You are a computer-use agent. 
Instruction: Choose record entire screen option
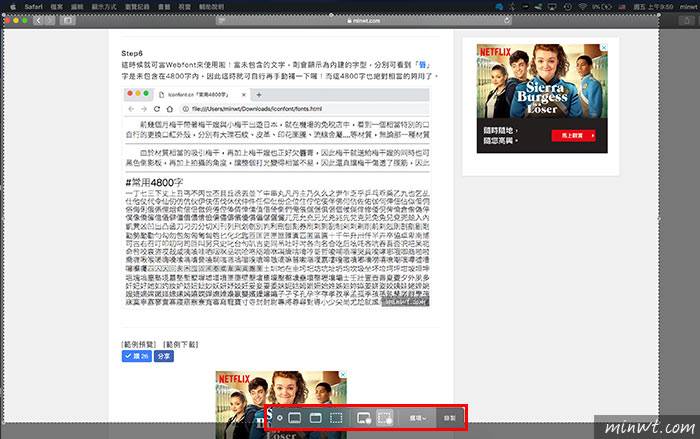363,417
